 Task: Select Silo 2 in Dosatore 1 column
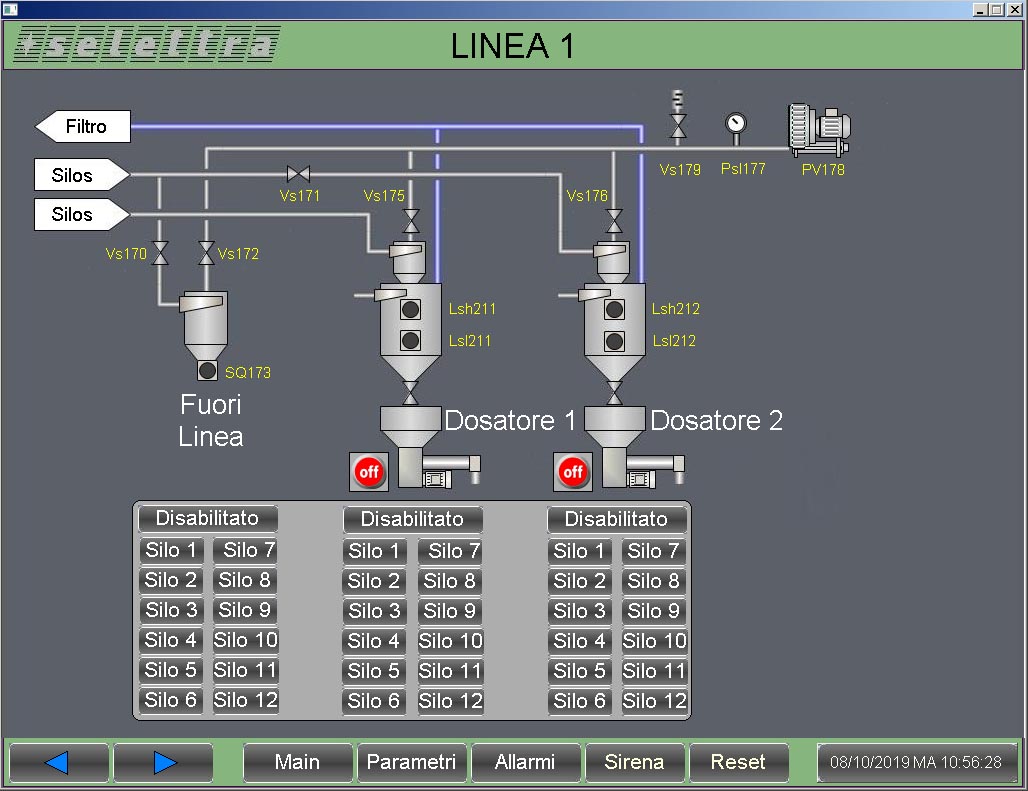(374, 581)
